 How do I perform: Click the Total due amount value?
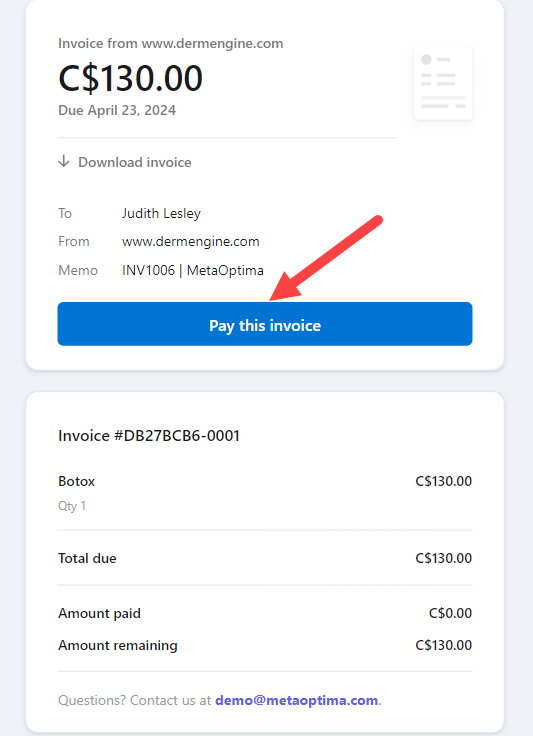[x=443, y=558]
